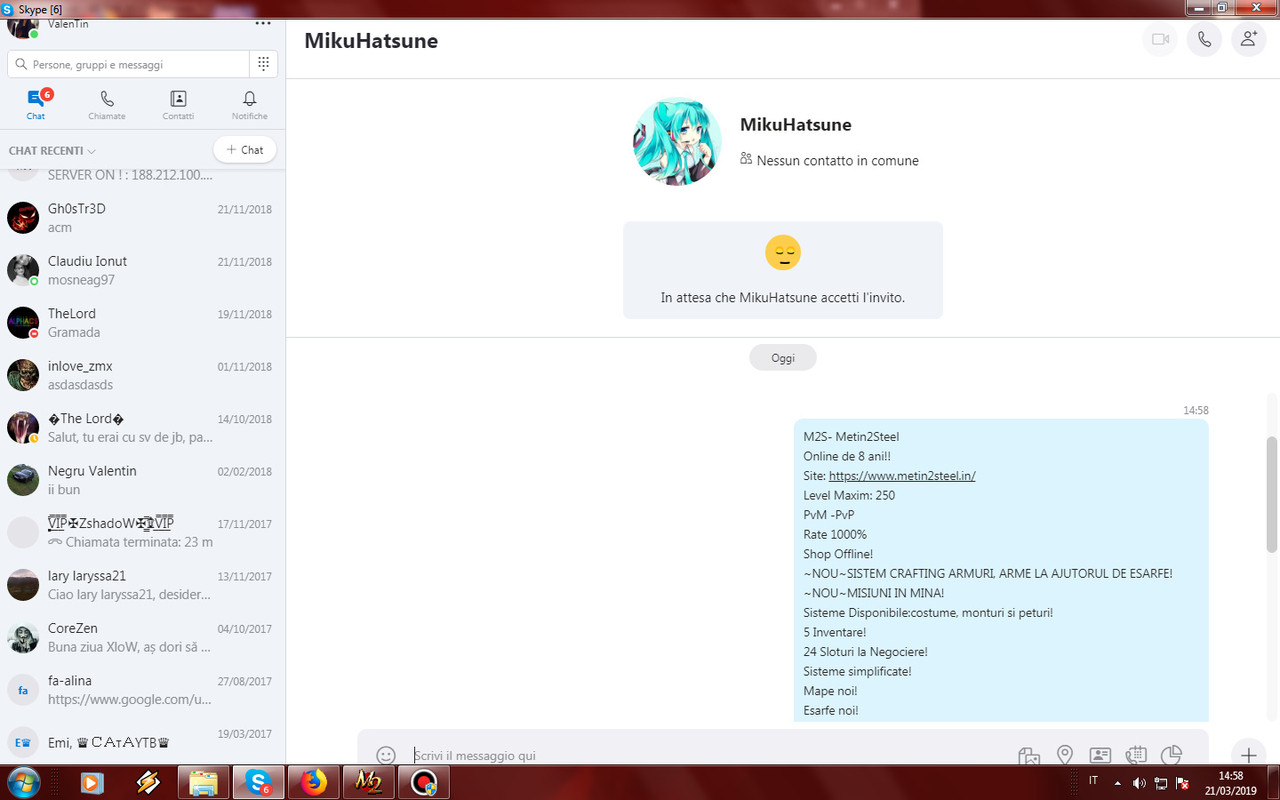
Task: Click the action center flag tray icon
Action: 1183,782
